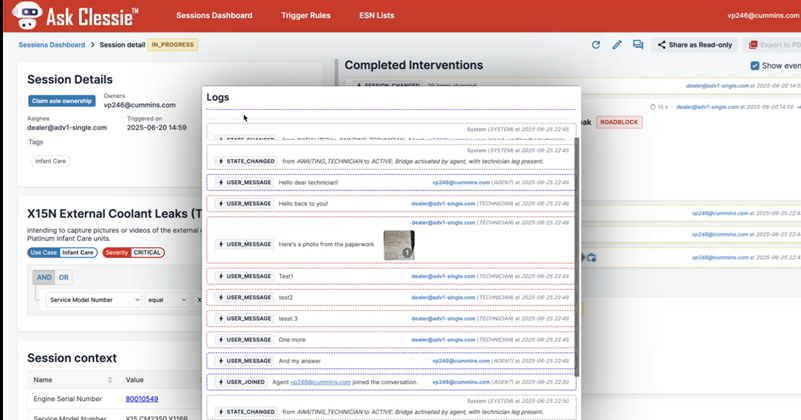Image resolution: width=801 pixels, height=420 pixels.
Task: Click the 'tesst 3' message text
Action: (288, 319)
